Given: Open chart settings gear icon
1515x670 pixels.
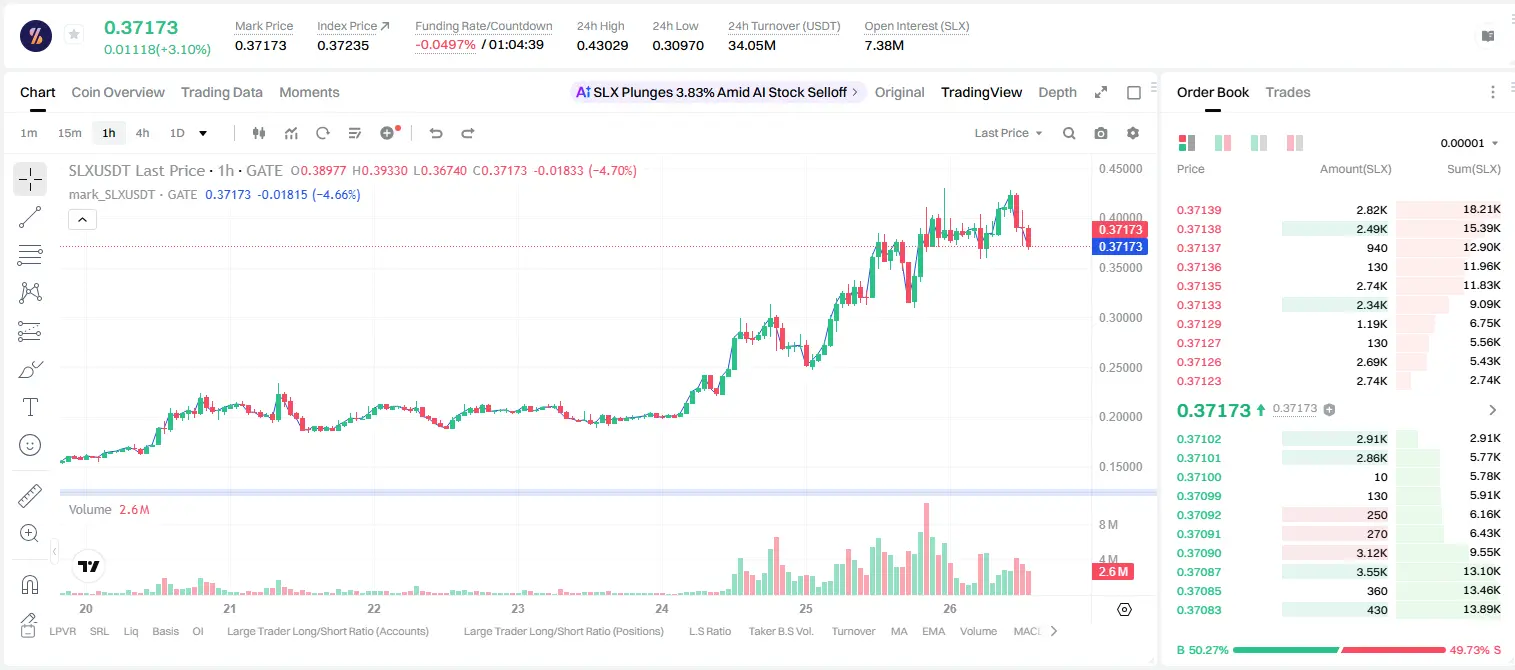Looking at the screenshot, I should (x=1133, y=133).
